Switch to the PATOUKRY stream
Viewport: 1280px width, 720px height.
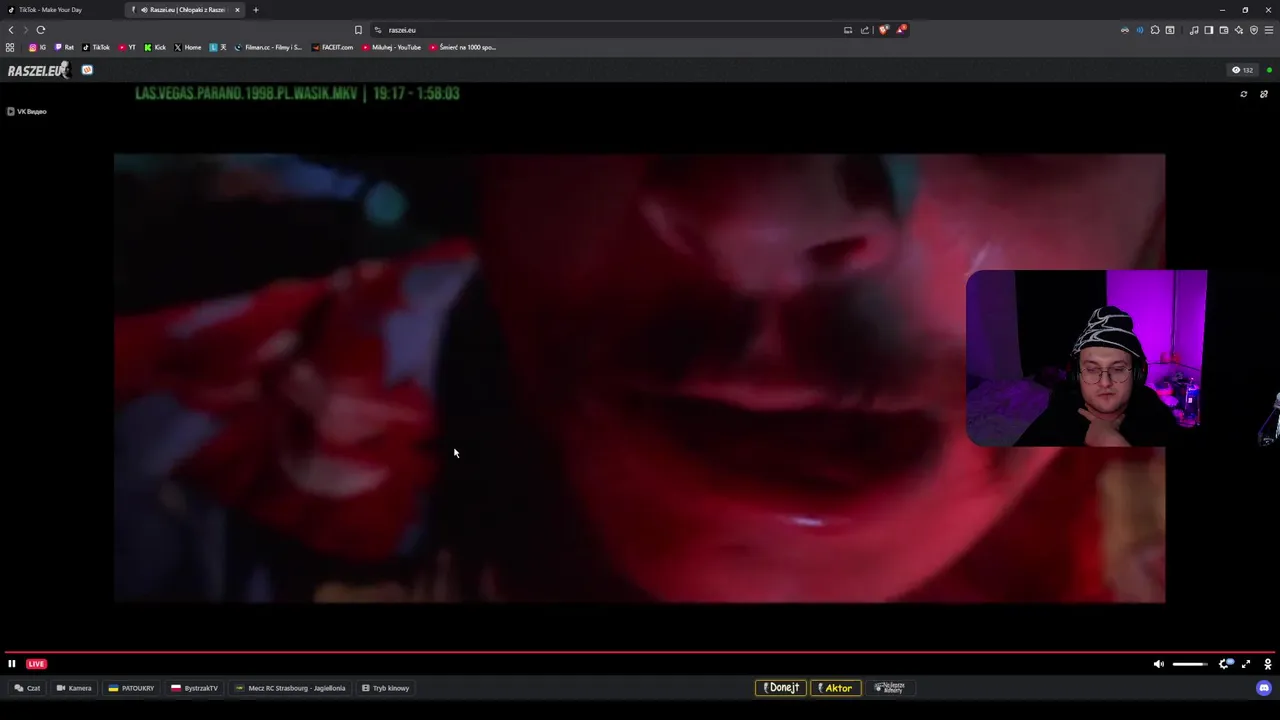[x=132, y=688]
